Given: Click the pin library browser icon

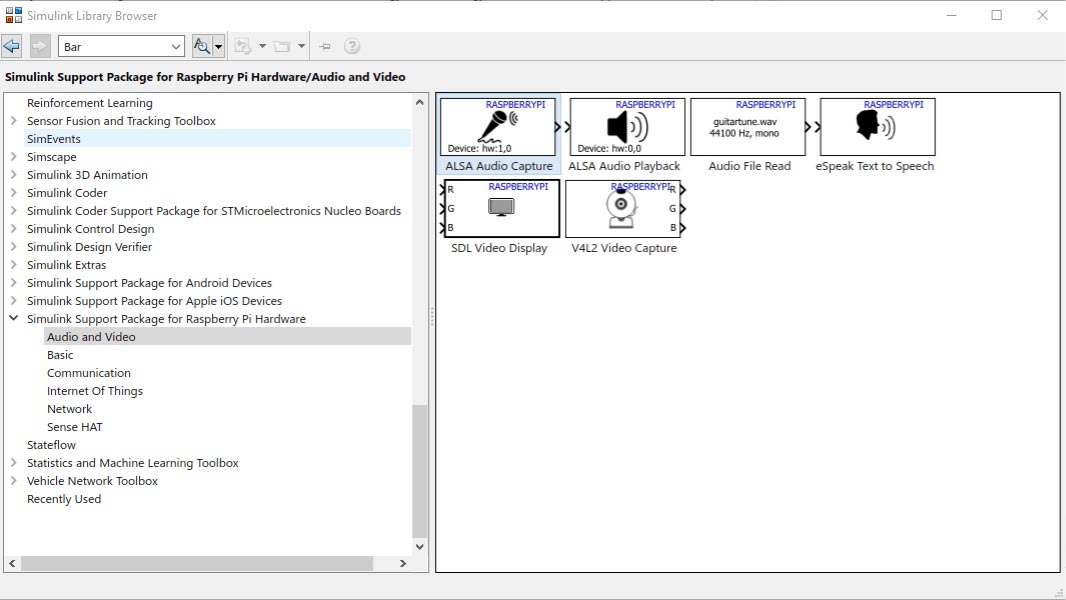Looking at the screenshot, I should coord(325,46).
